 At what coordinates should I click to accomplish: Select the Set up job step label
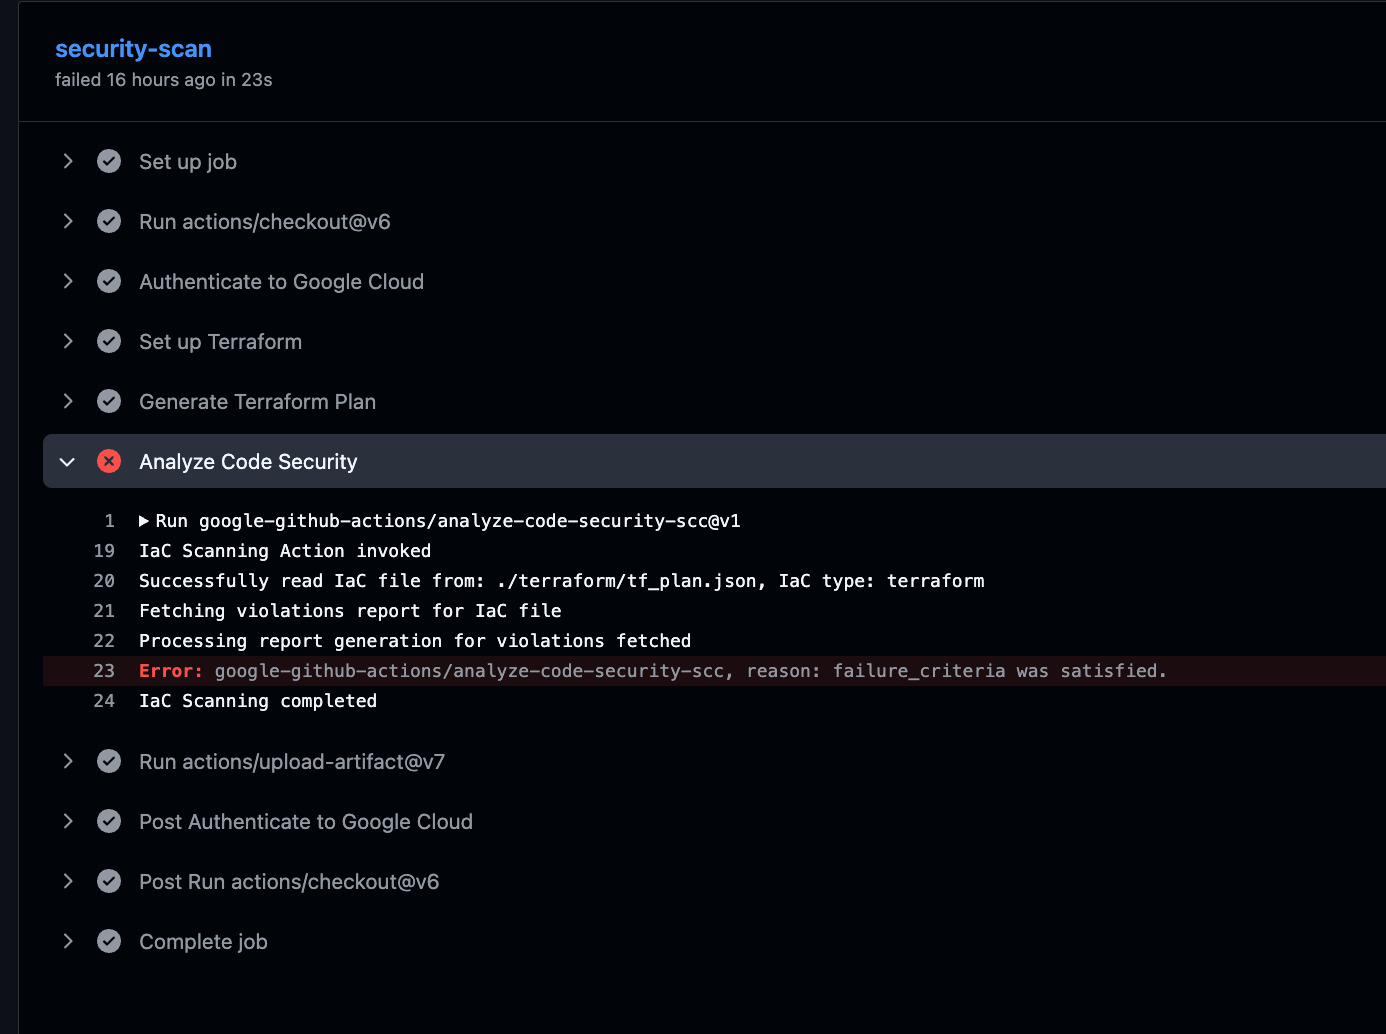[x=188, y=162]
